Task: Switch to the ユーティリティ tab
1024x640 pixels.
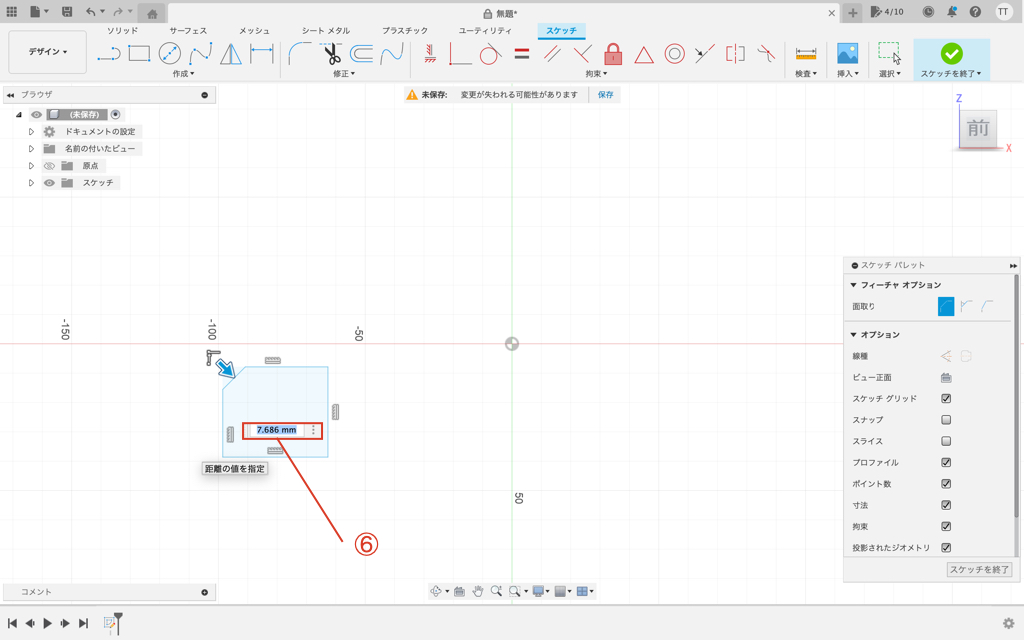Action: point(485,31)
